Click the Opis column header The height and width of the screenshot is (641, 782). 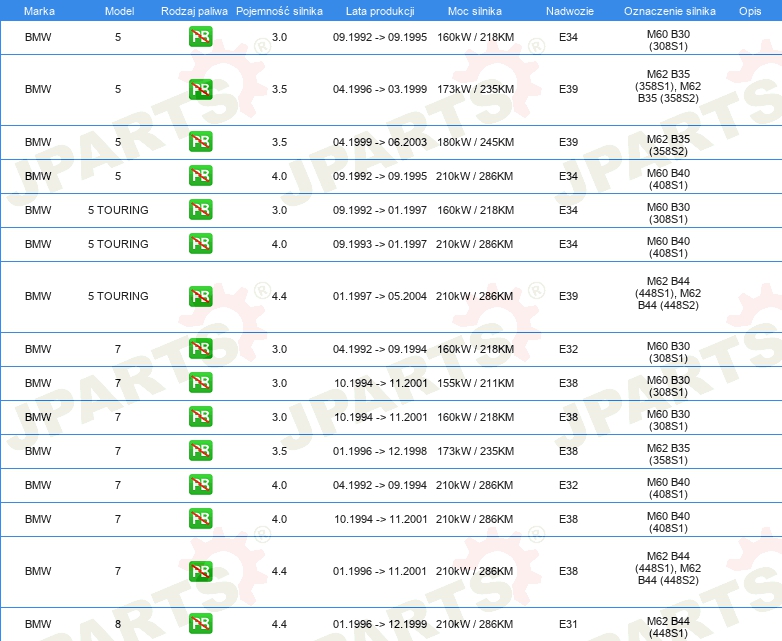click(x=749, y=10)
